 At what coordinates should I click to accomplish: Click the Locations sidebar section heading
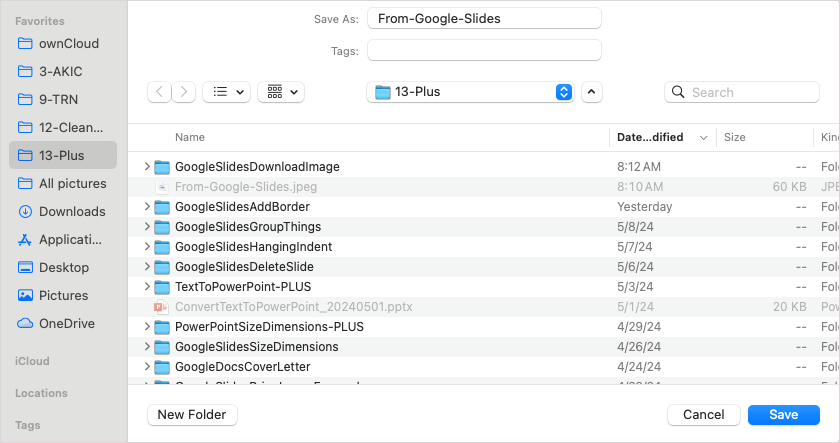41,393
